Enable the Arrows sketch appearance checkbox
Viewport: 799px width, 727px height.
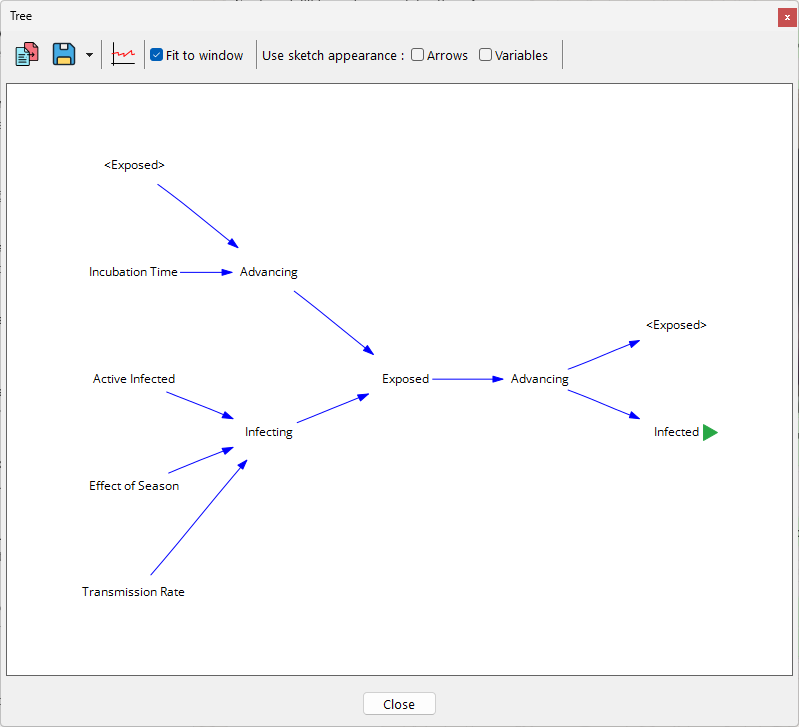pyautogui.click(x=418, y=55)
